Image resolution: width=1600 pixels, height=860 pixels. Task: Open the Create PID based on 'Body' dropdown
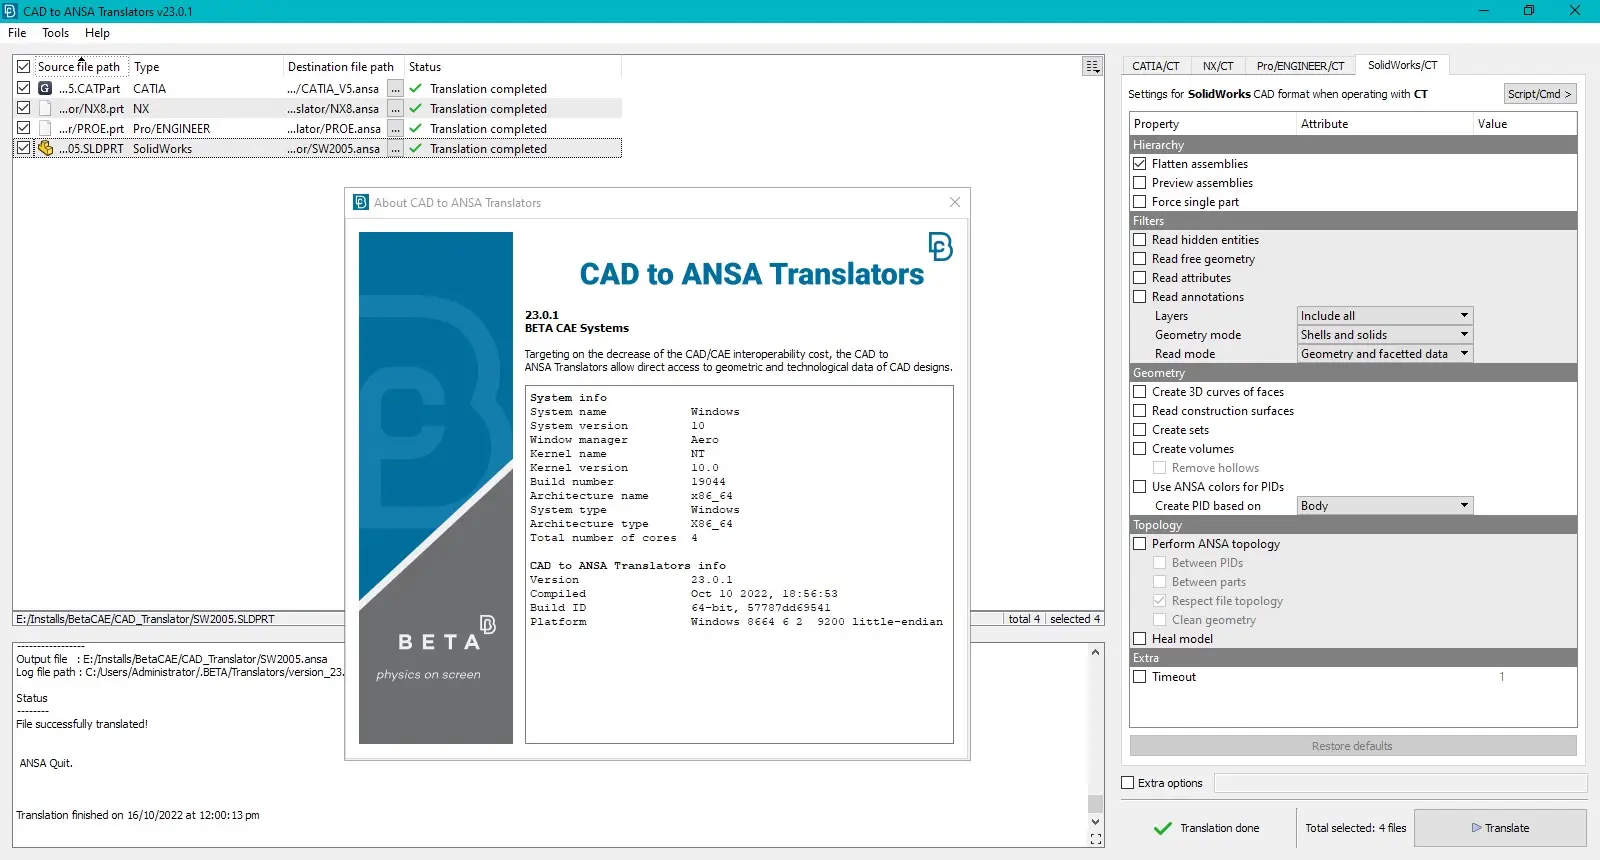pyautogui.click(x=1385, y=505)
